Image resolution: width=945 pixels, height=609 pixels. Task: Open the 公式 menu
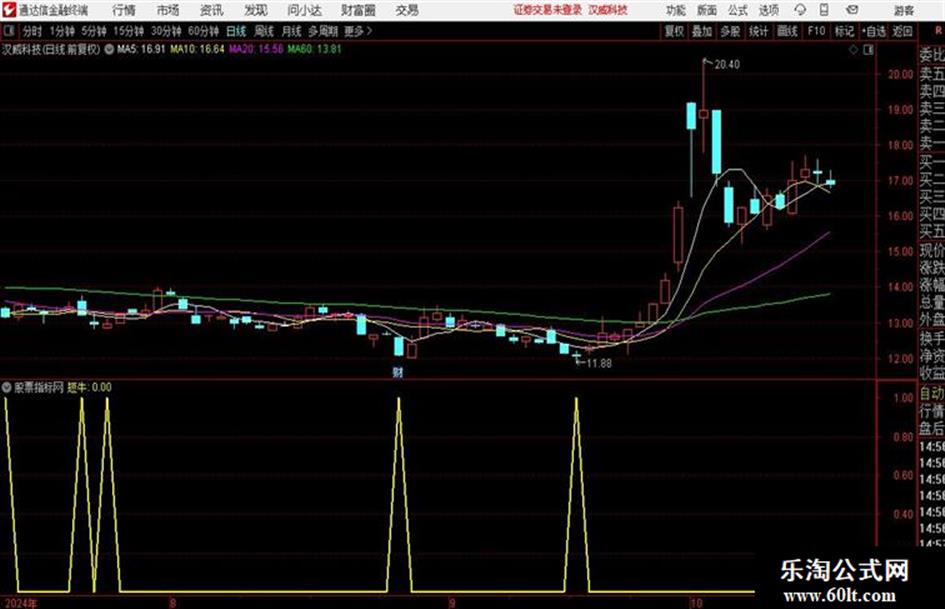coord(738,10)
